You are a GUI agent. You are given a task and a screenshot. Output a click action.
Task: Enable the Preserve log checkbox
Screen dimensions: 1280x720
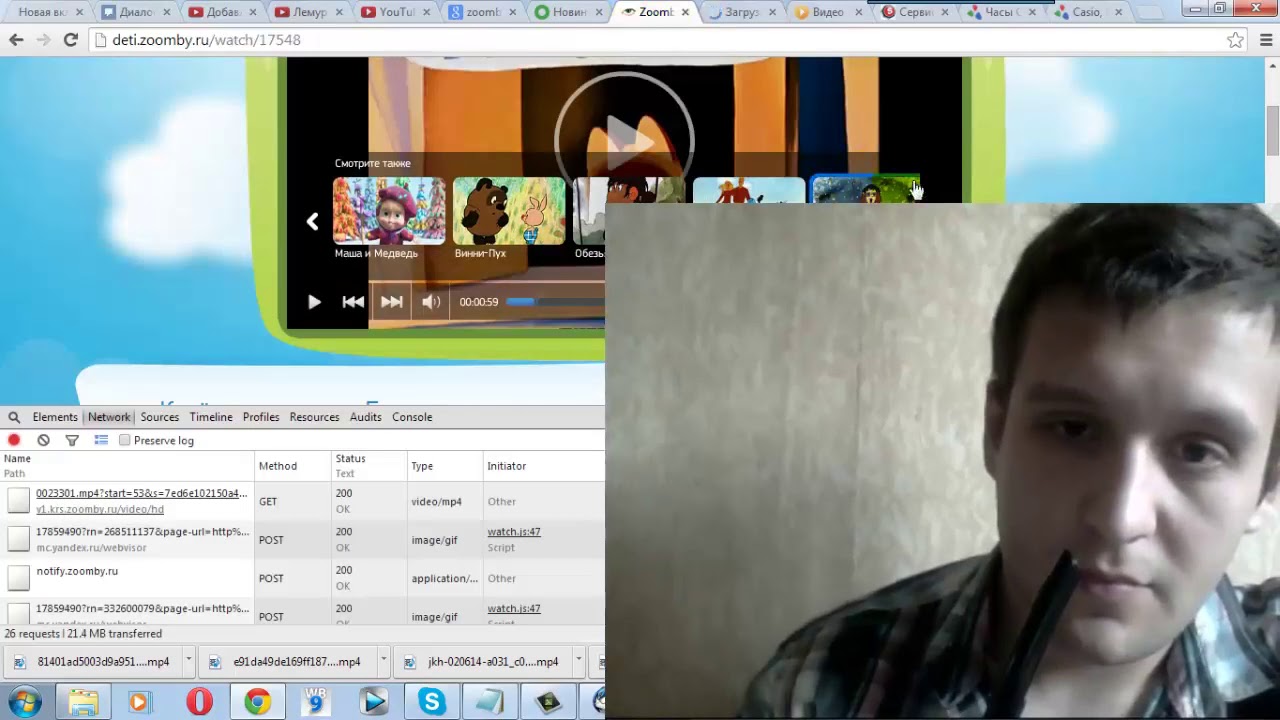tap(125, 440)
